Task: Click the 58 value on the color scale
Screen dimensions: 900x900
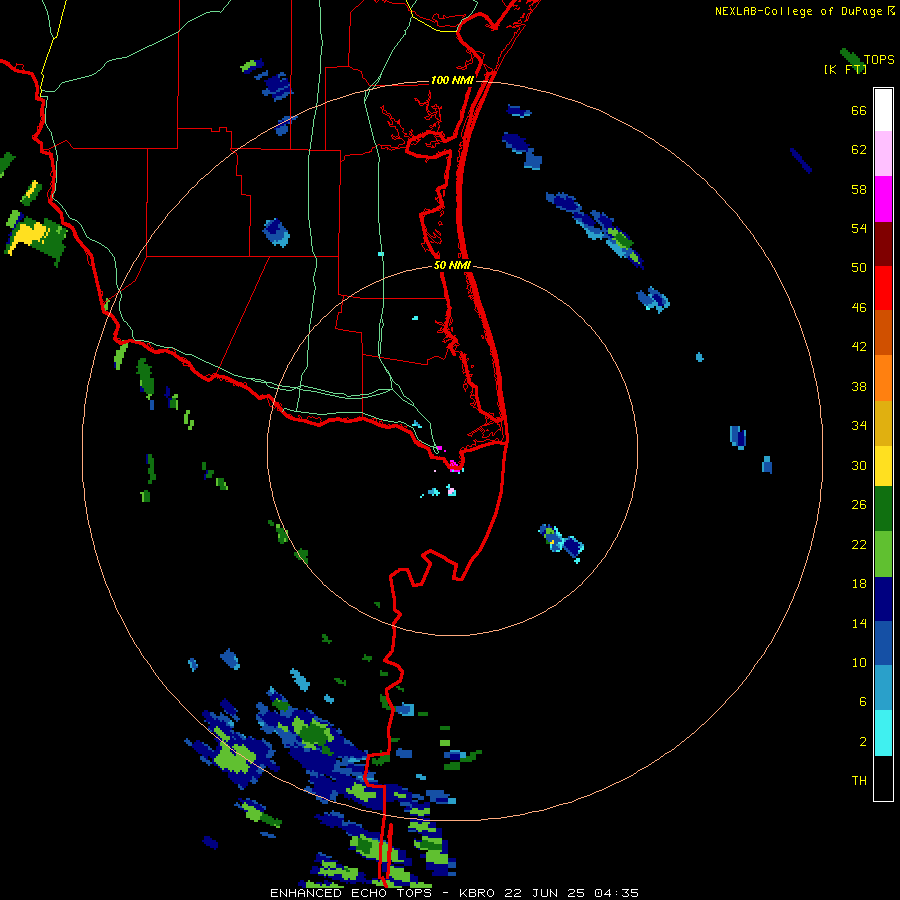Action: 859,189
